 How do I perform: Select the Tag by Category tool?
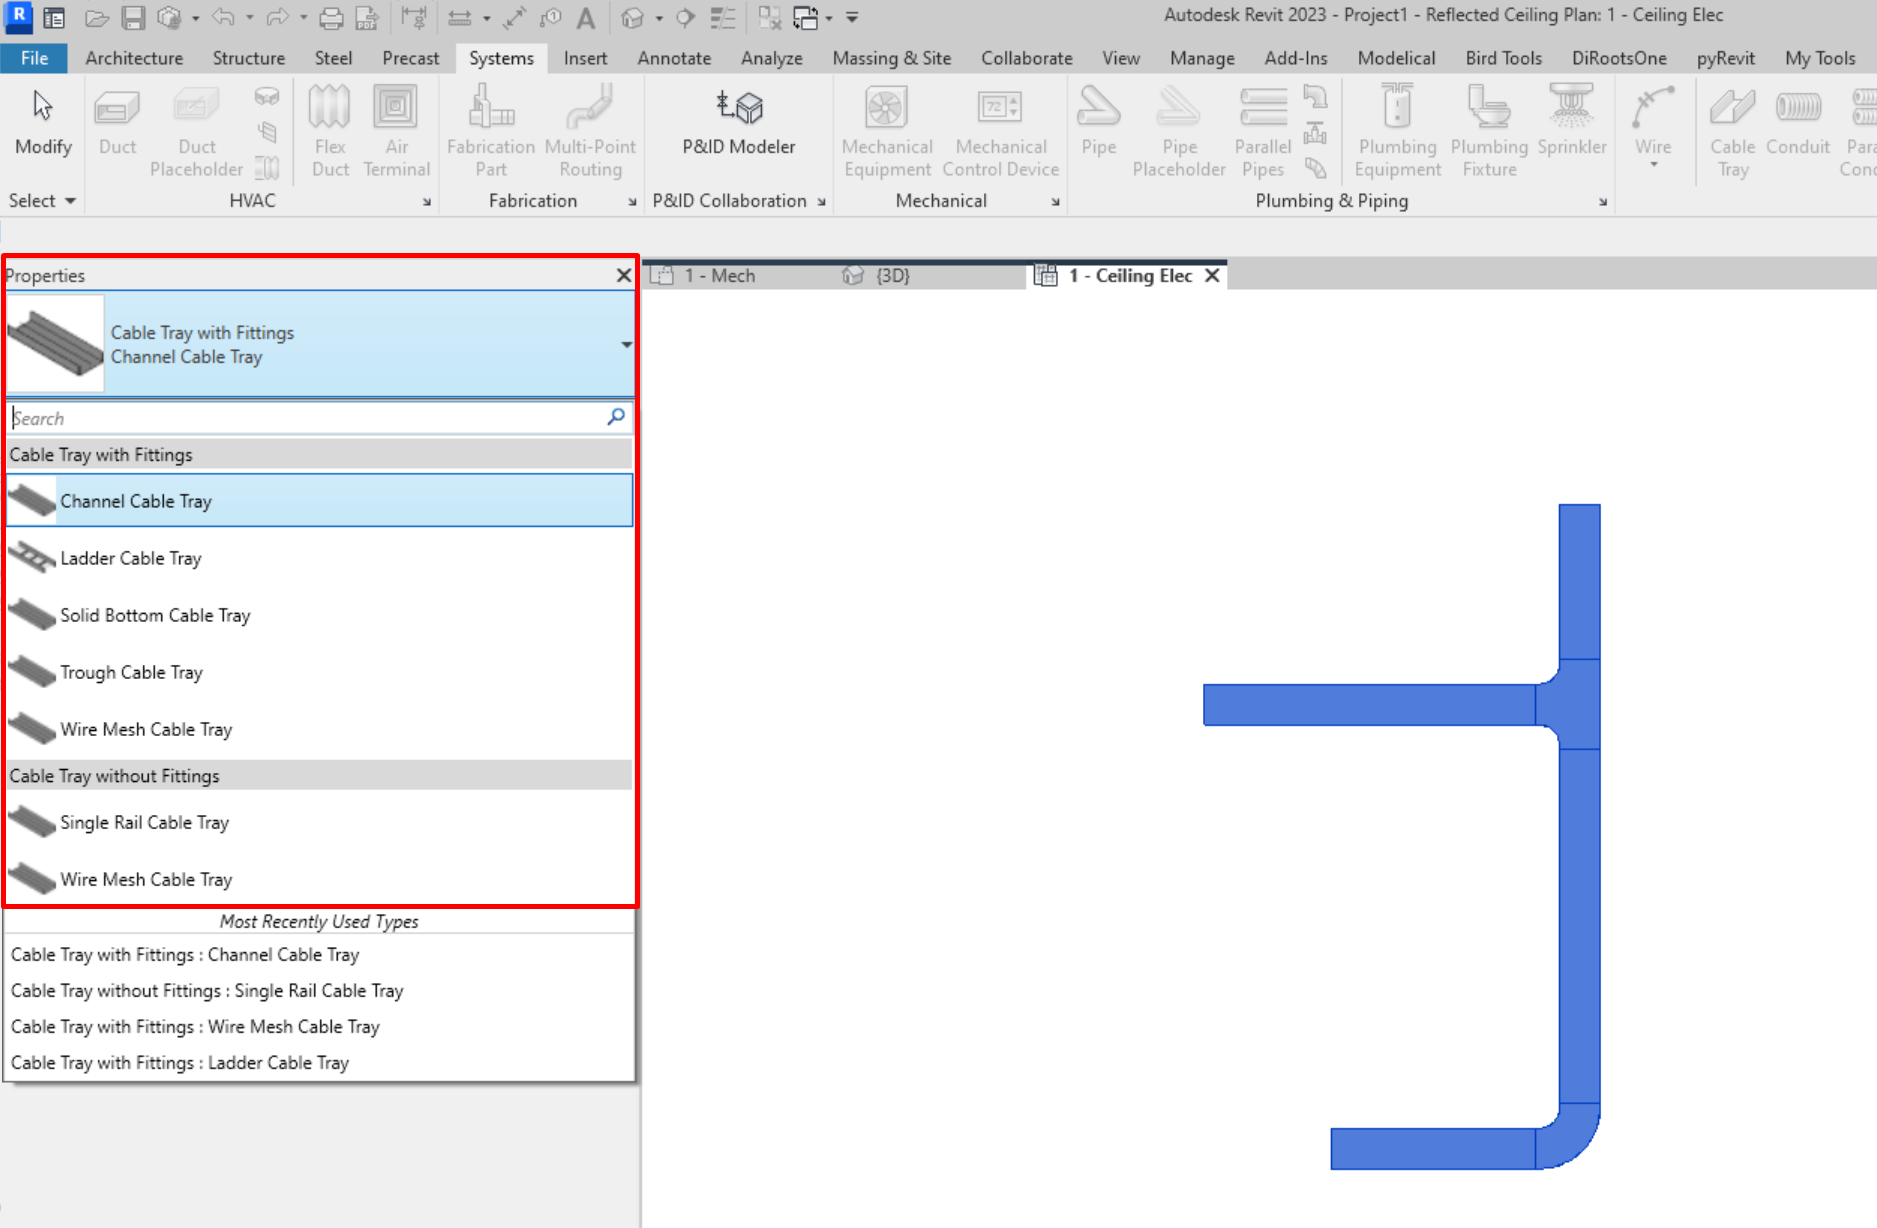[x=550, y=18]
